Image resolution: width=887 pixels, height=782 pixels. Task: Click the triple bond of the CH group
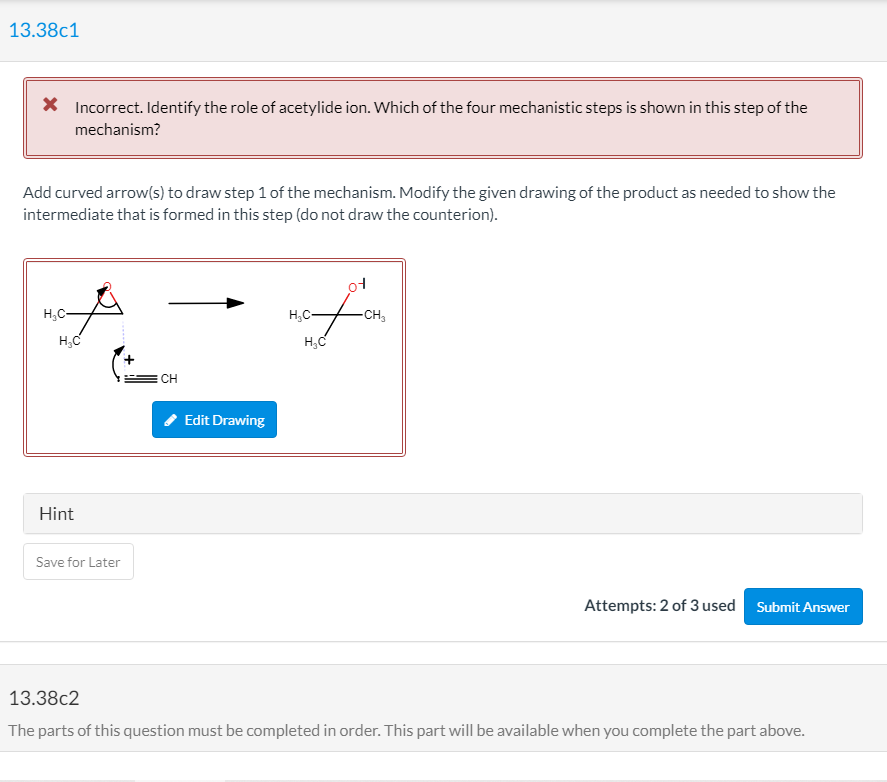point(141,377)
